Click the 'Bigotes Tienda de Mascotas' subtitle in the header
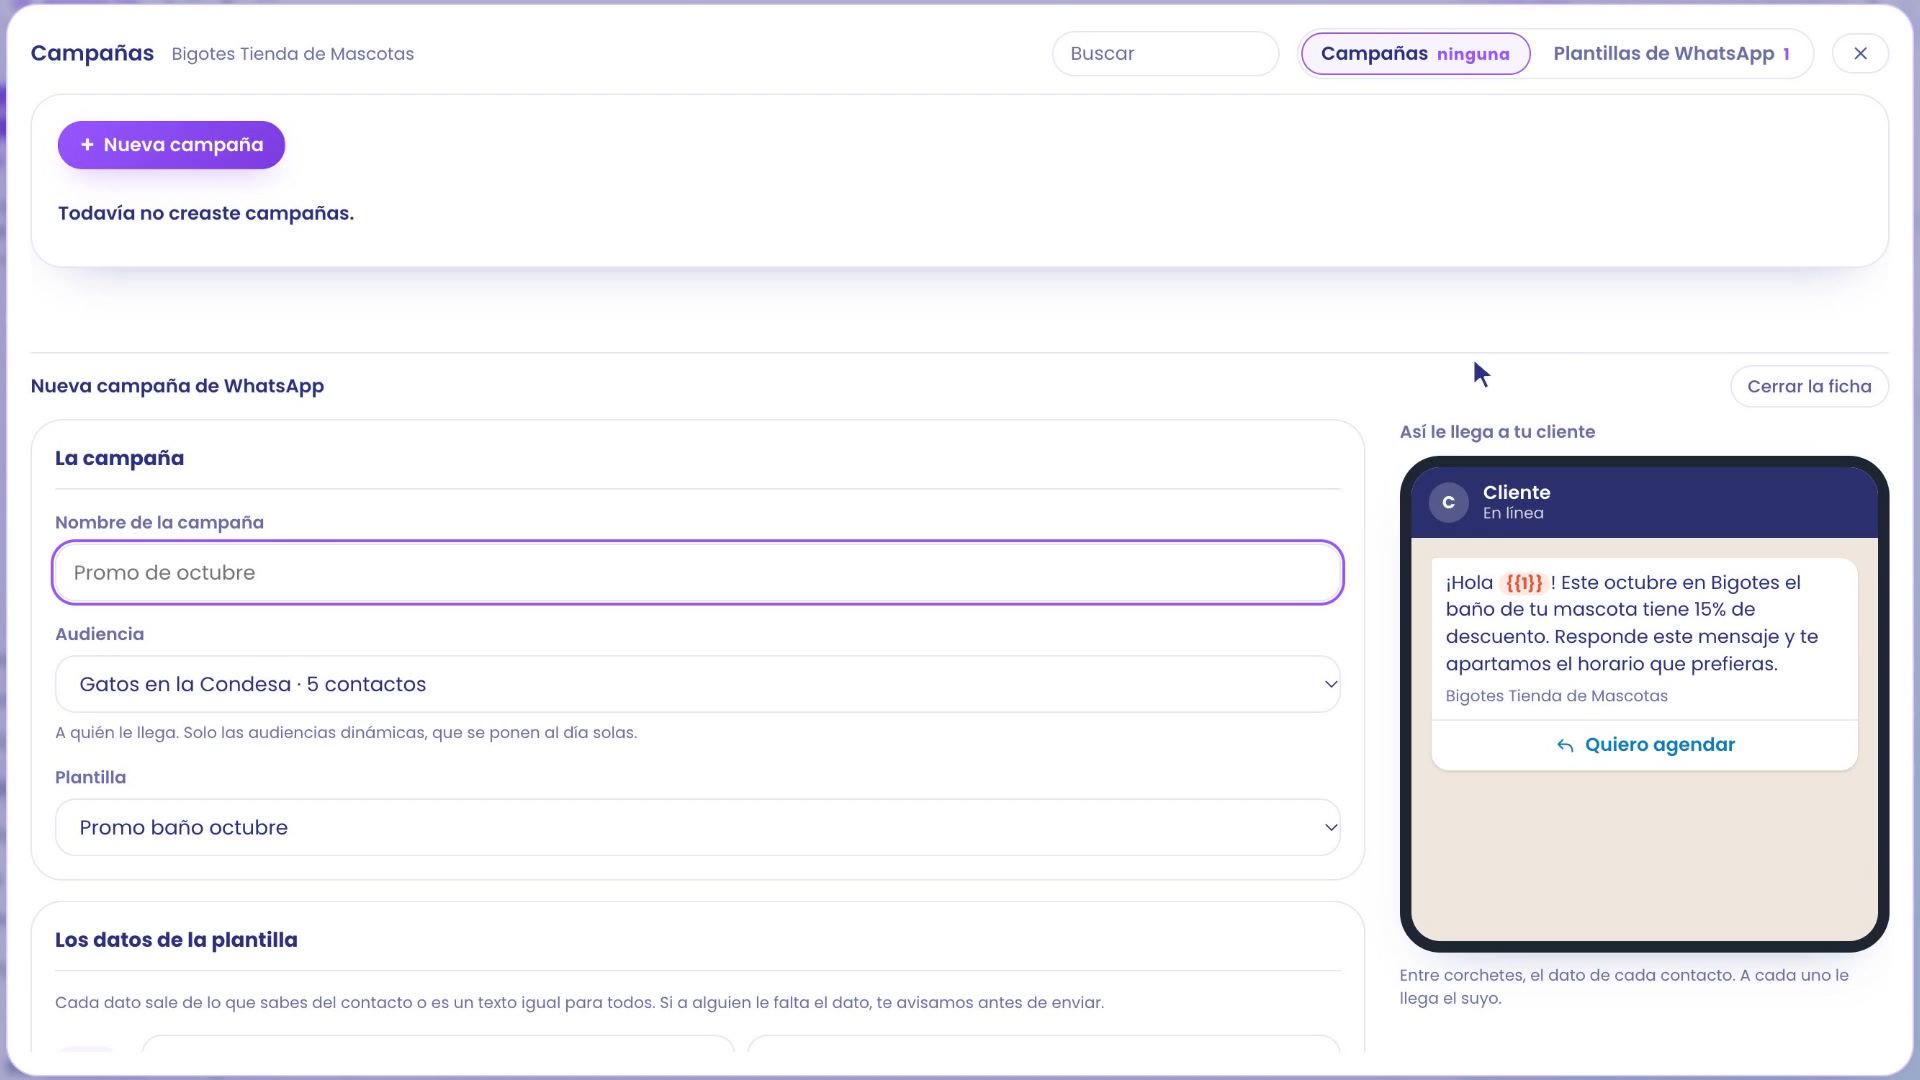The width and height of the screenshot is (1920, 1080). 292,54
